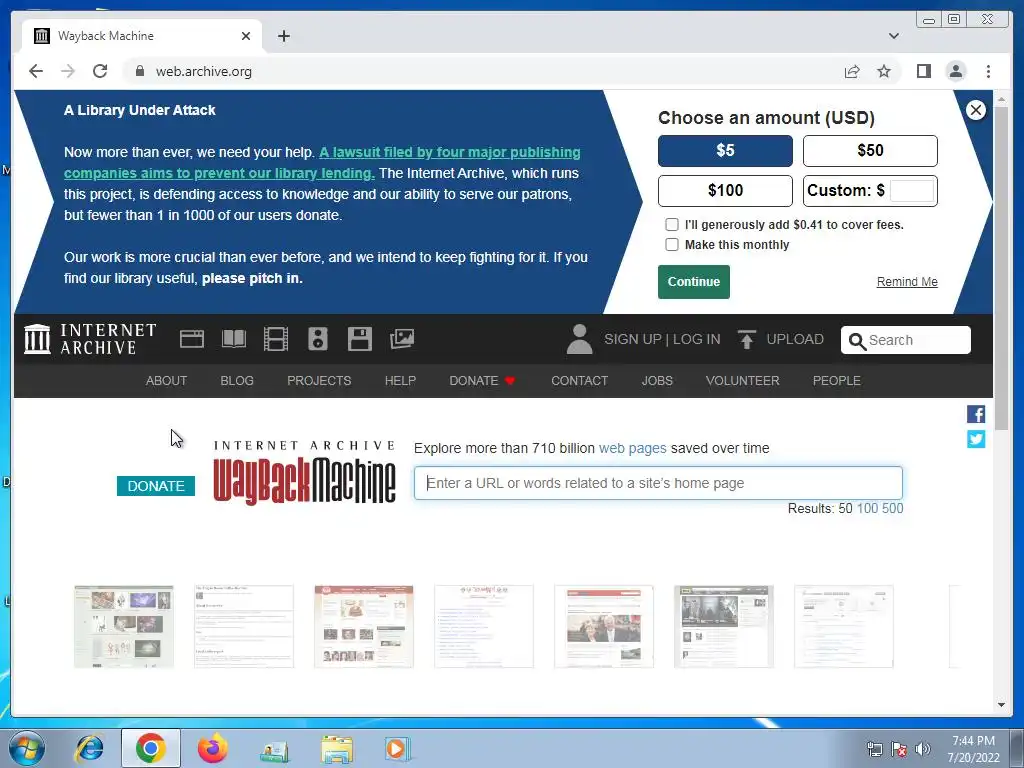1024x768 pixels.
Task: Click the teal DONATE button
Action: click(x=155, y=486)
